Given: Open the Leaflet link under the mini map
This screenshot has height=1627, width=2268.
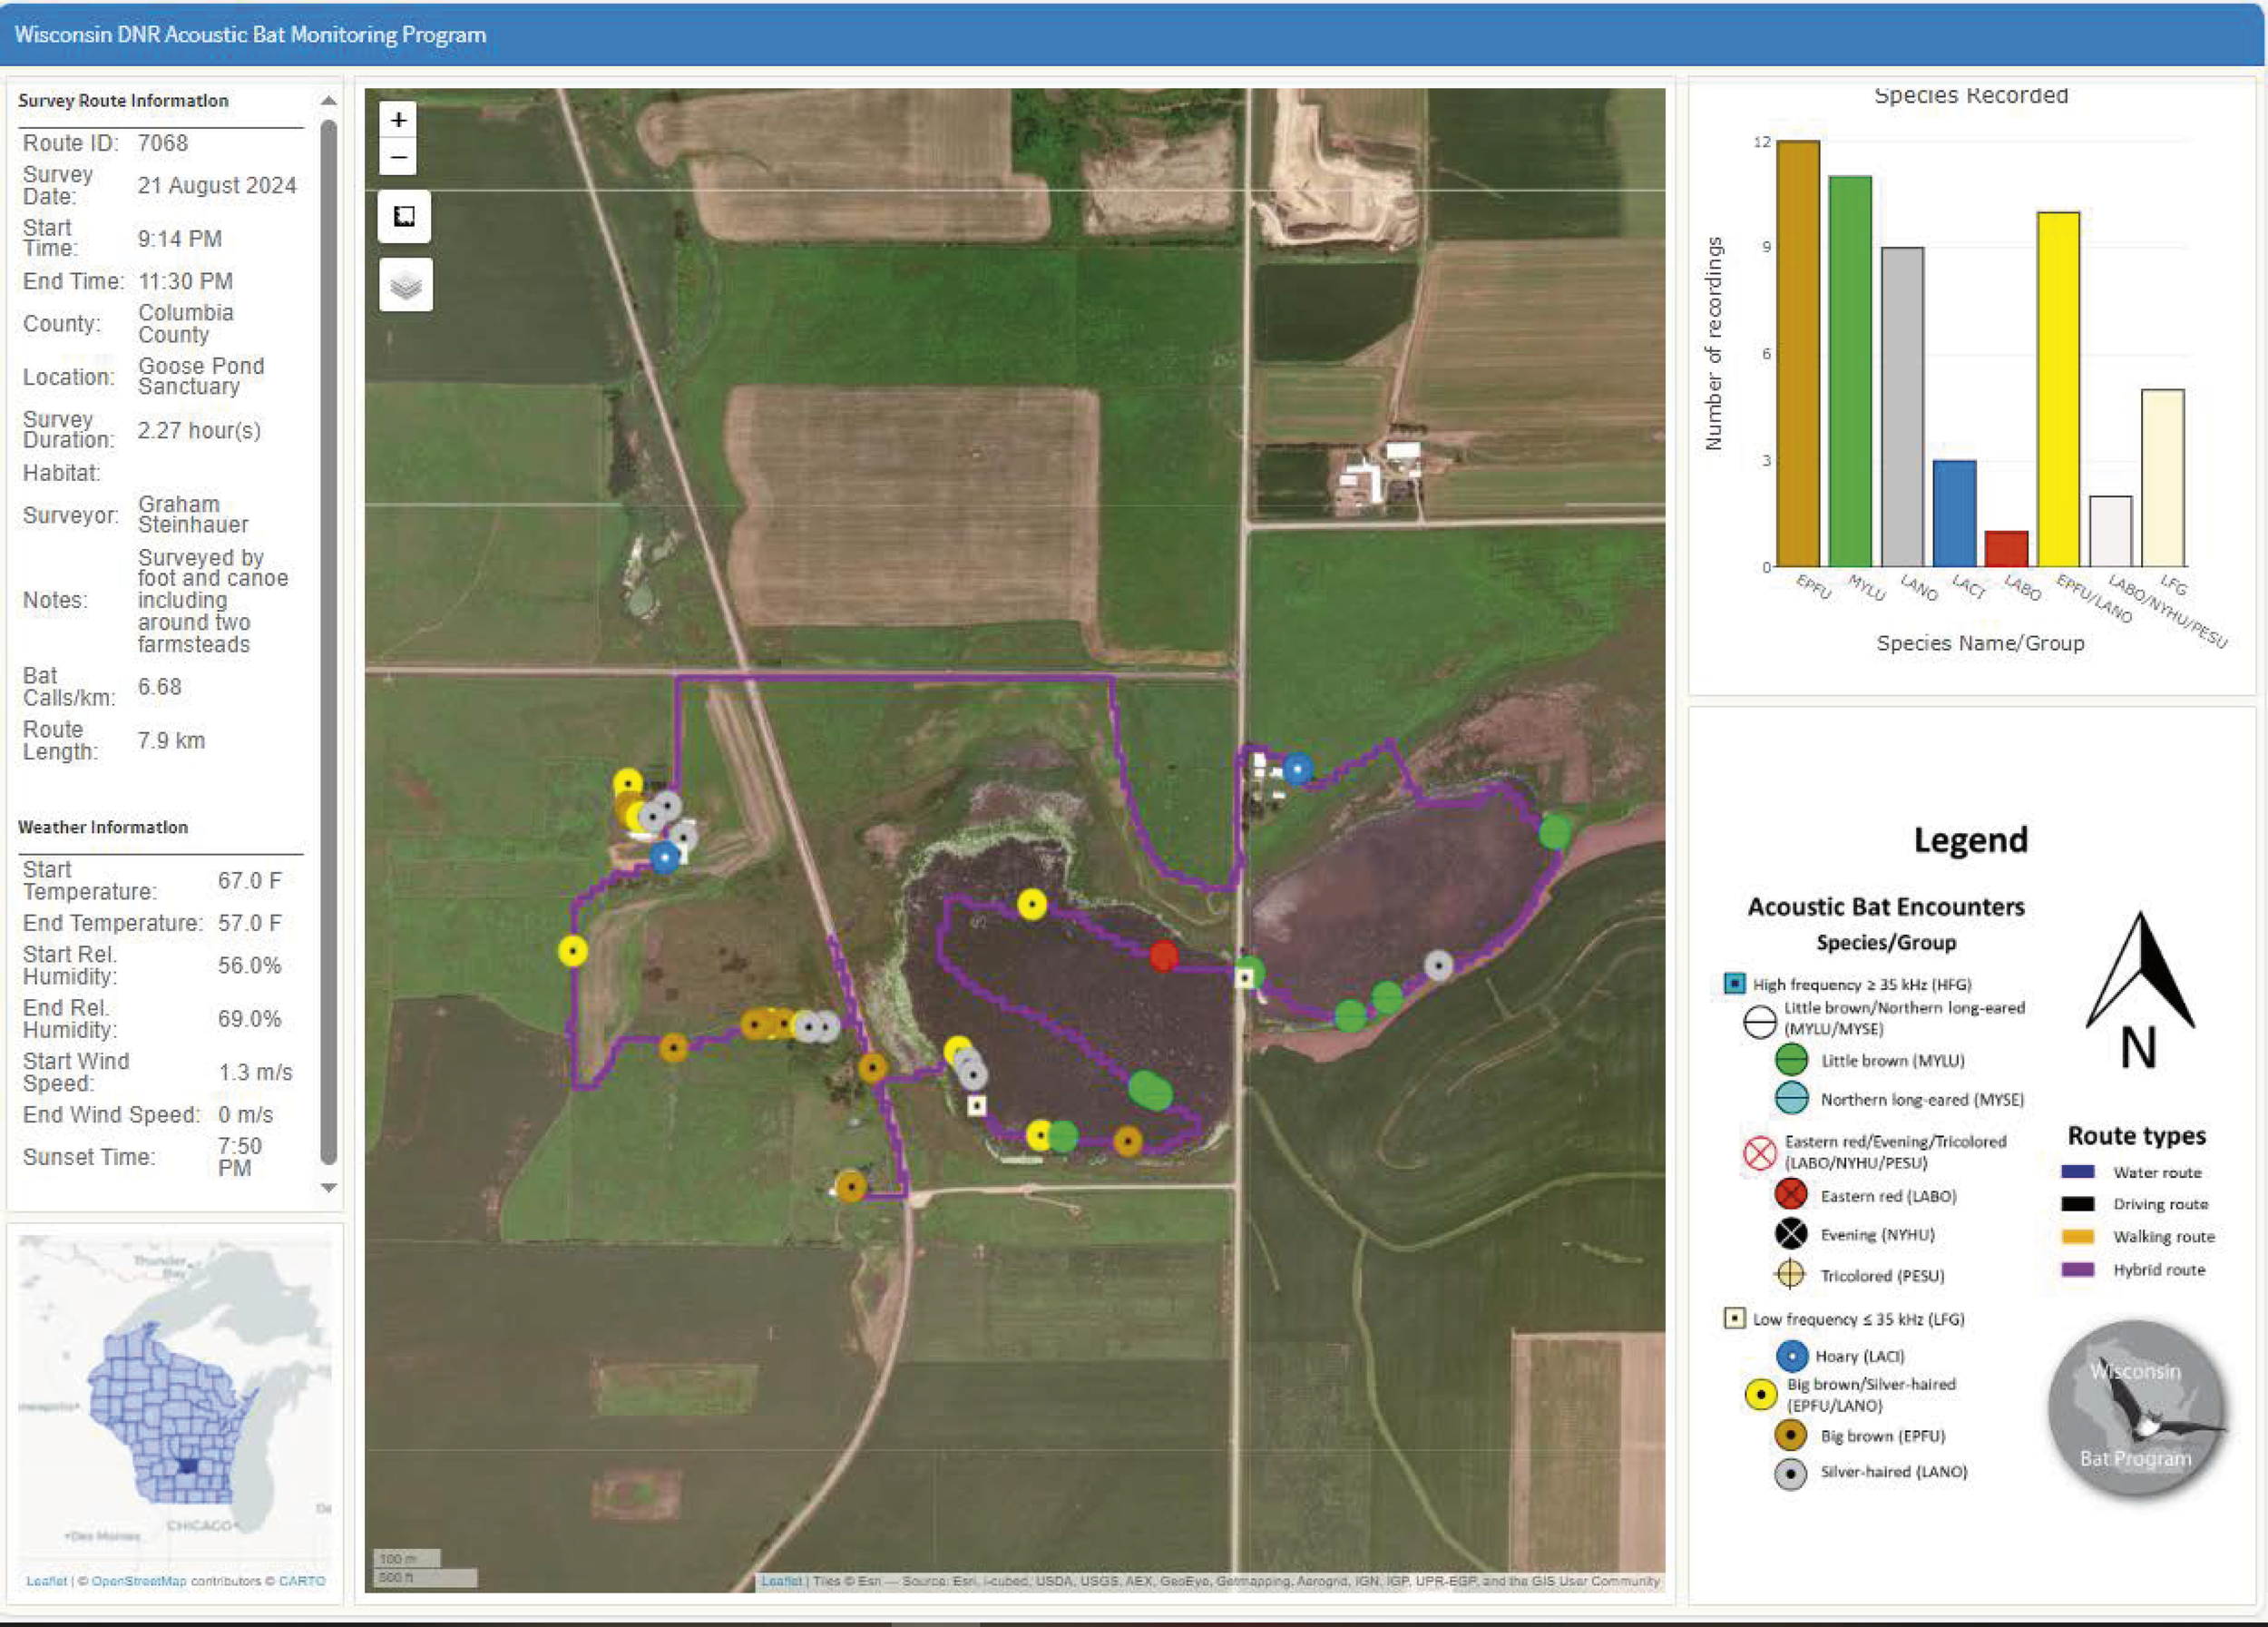Looking at the screenshot, I should tap(46, 1581).
